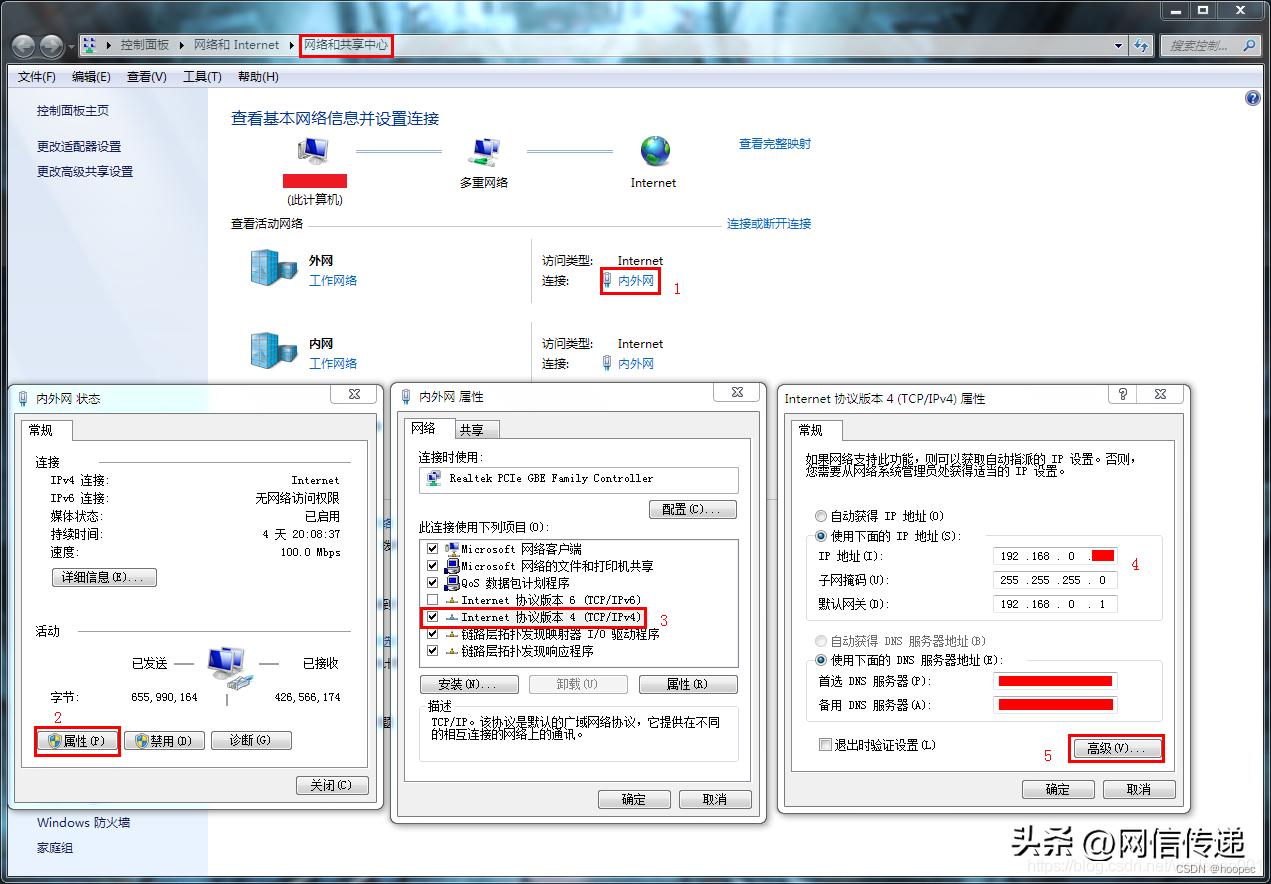Open the address bar history dropdown

click(1117, 45)
